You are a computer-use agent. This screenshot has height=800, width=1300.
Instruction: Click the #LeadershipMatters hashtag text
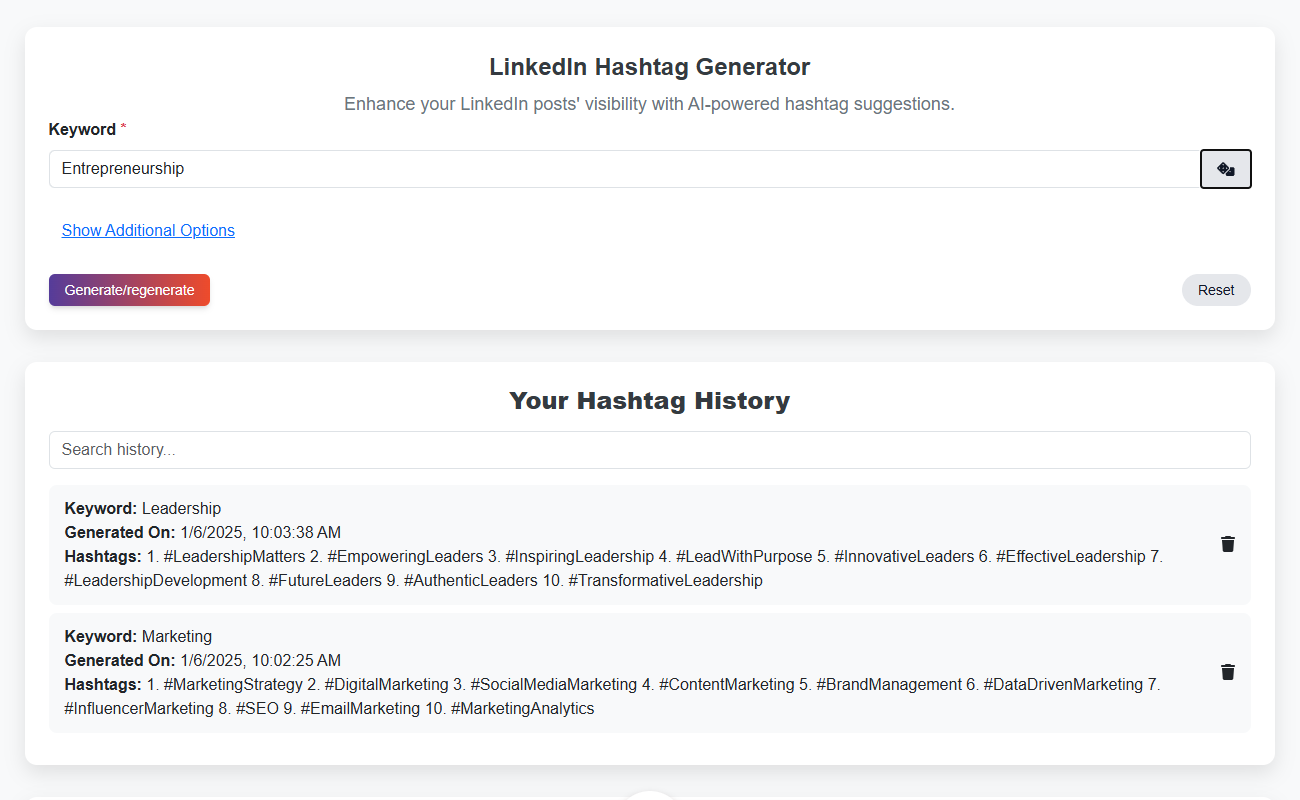pyautogui.click(x=233, y=556)
